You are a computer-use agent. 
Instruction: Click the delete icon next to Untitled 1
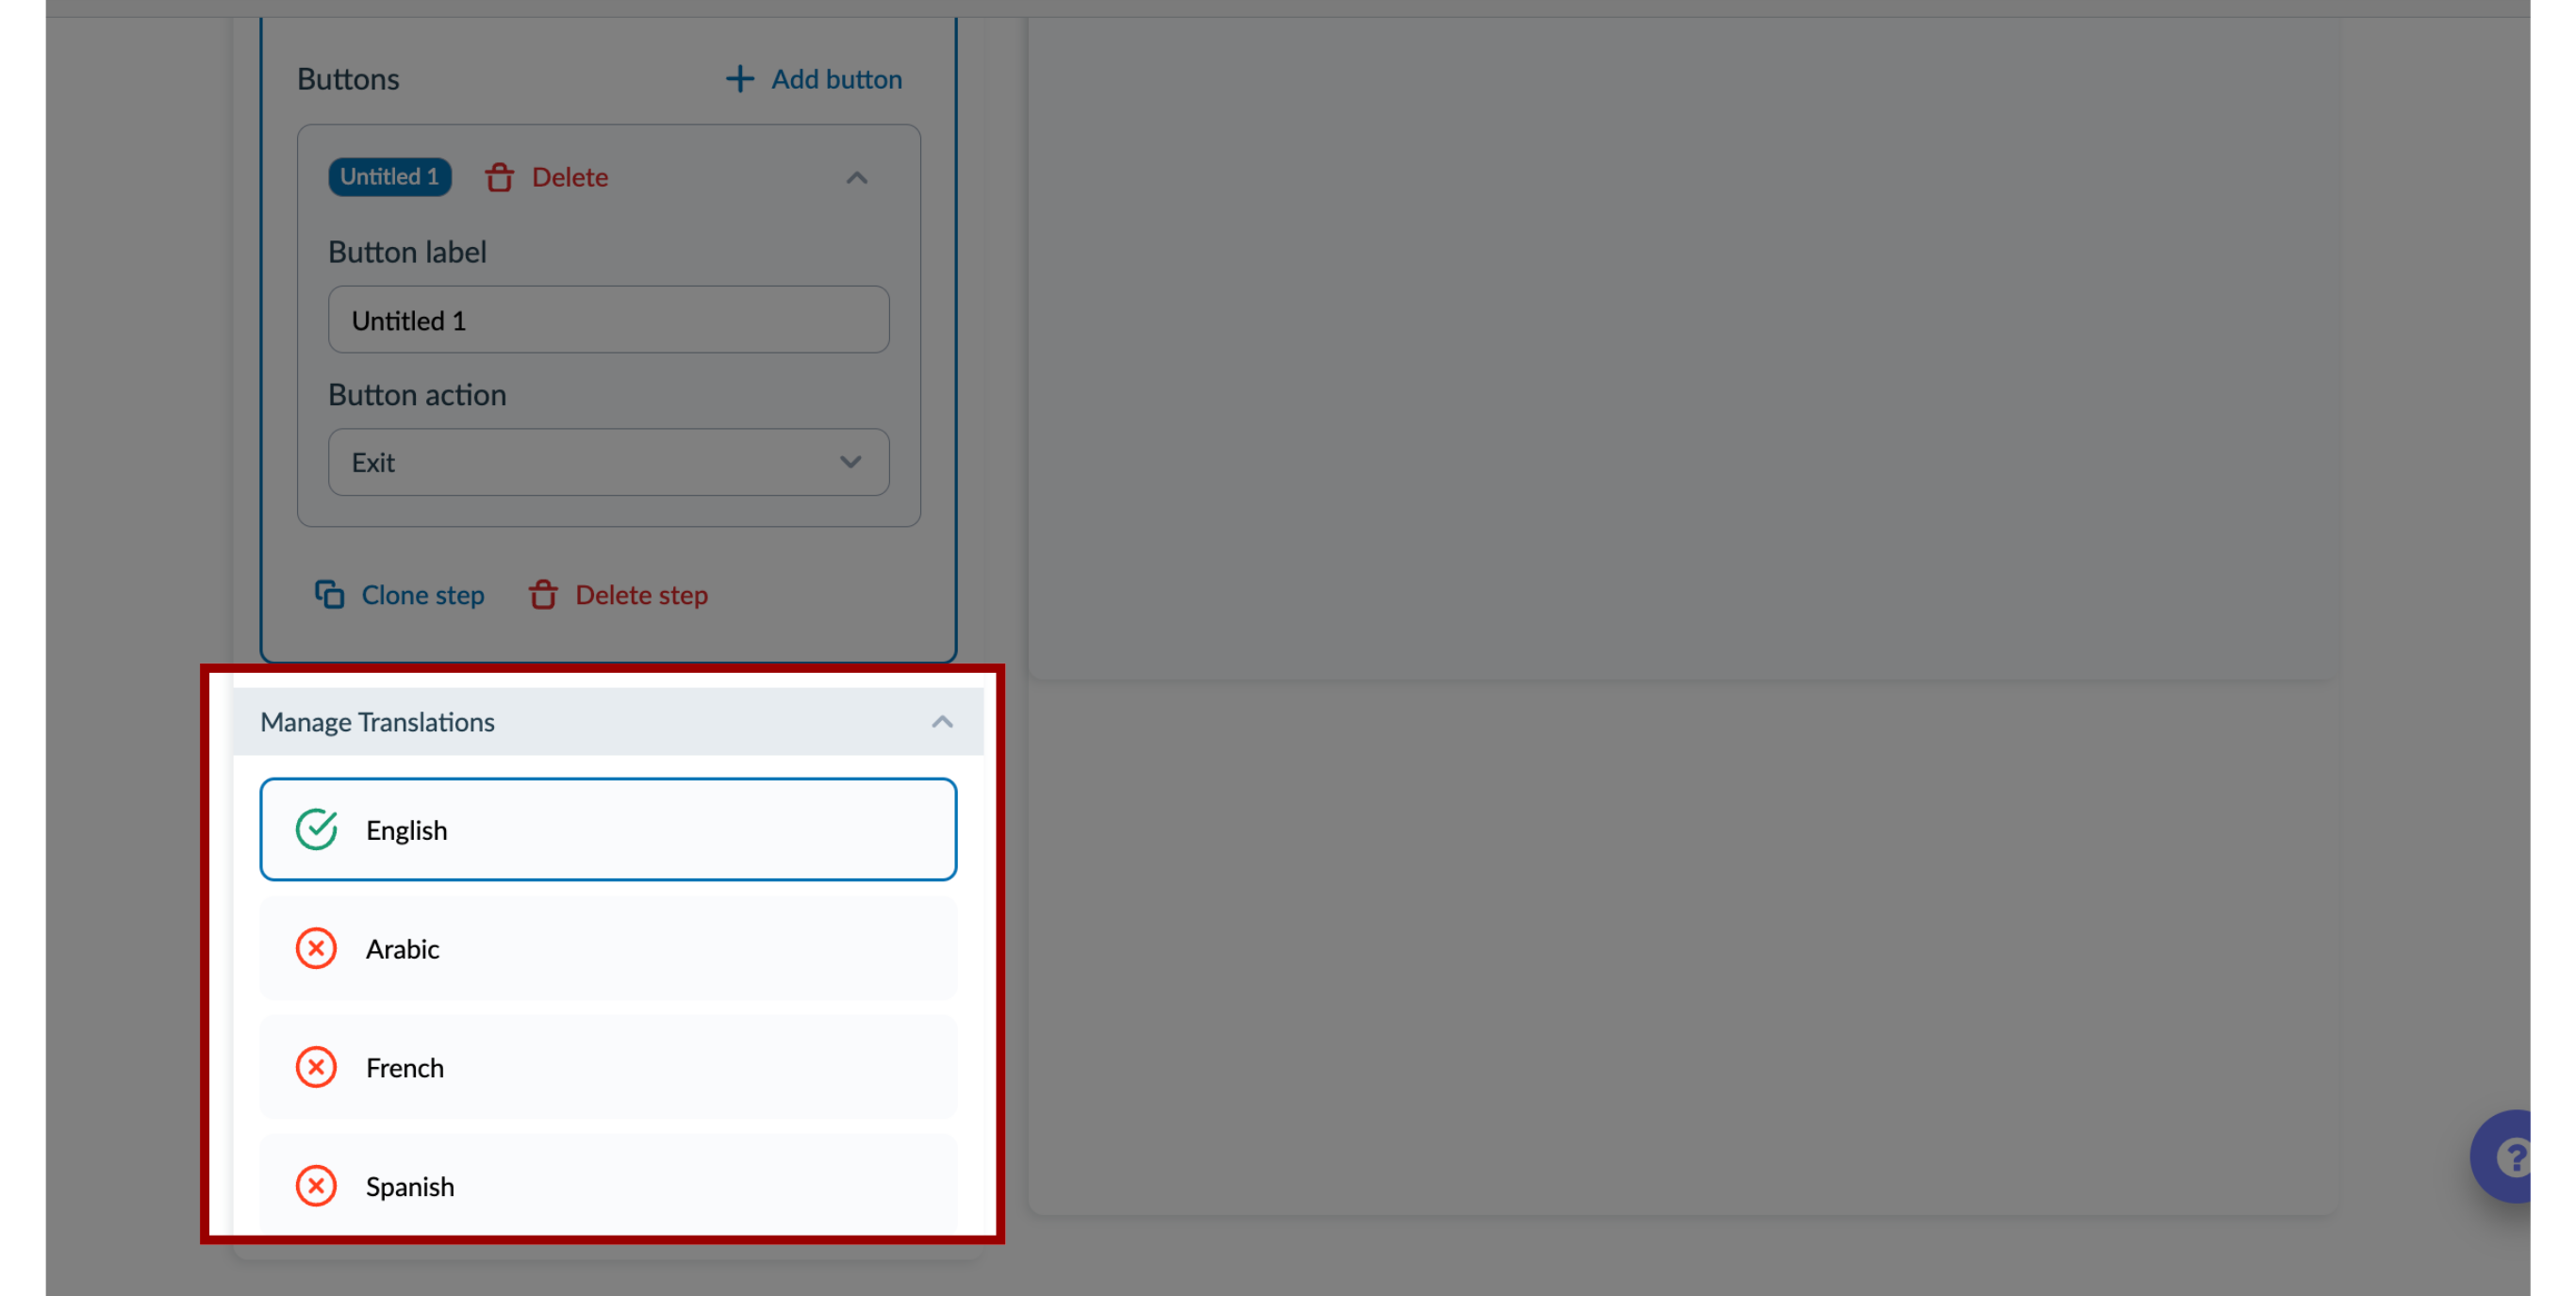pyautogui.click(x=496, y=177)
